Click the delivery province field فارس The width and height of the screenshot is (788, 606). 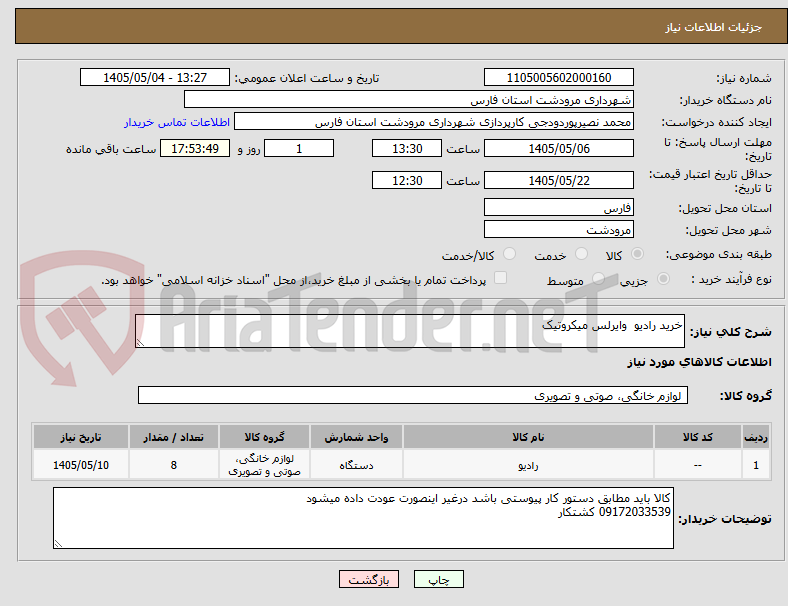point(559,207)
